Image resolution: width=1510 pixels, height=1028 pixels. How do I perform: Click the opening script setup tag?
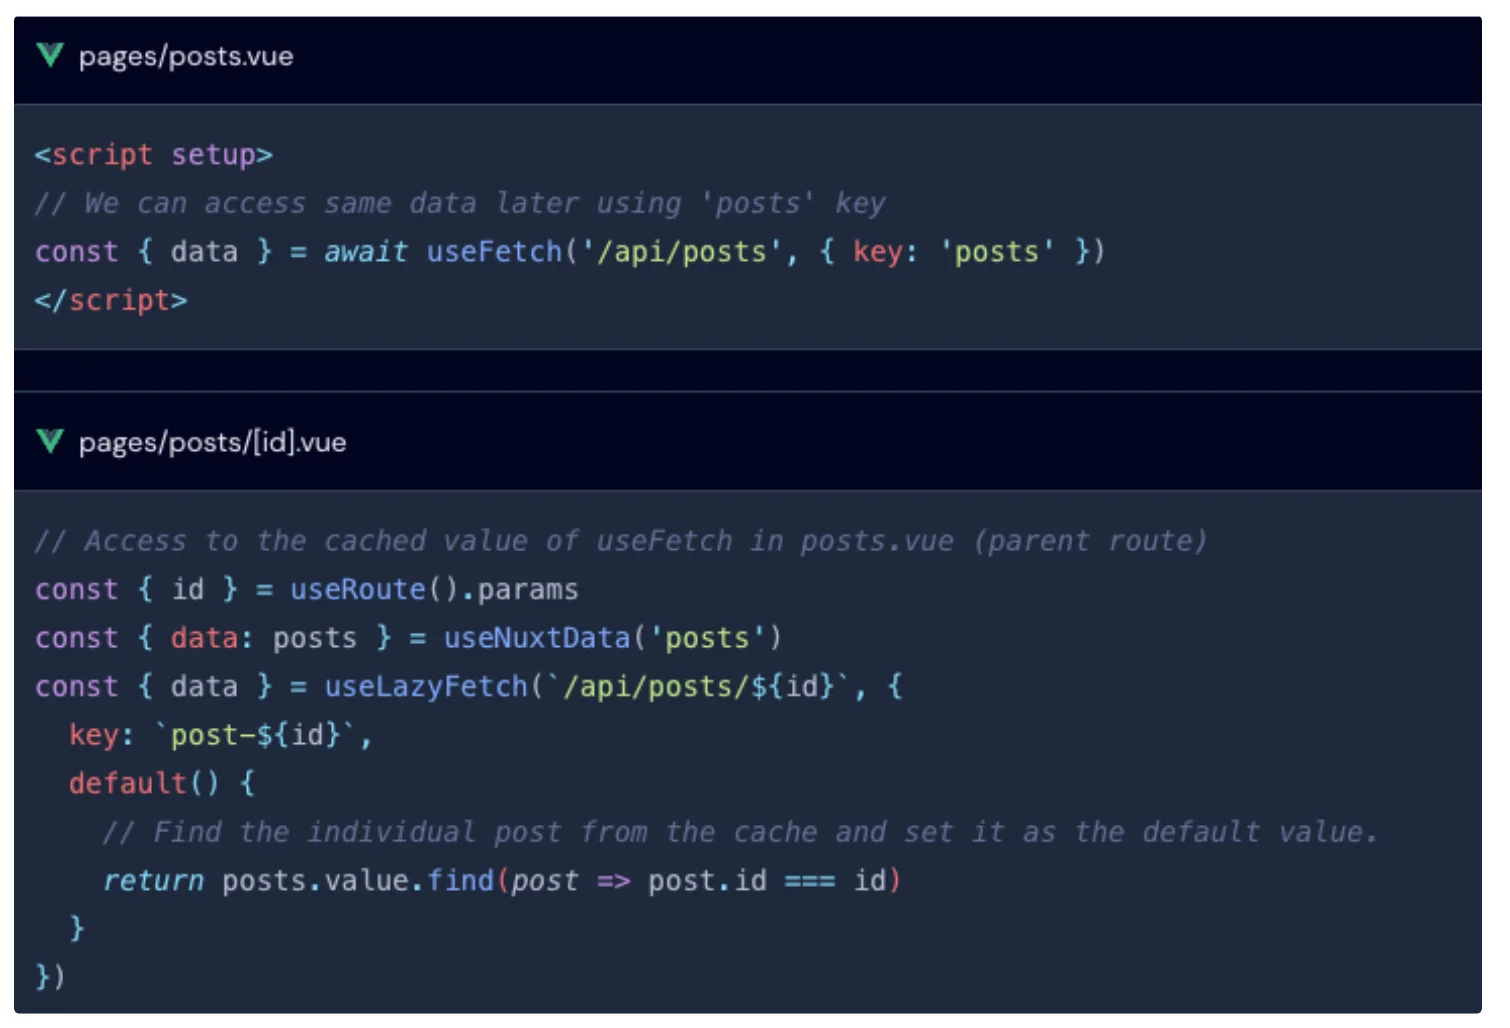pos(153,155)
